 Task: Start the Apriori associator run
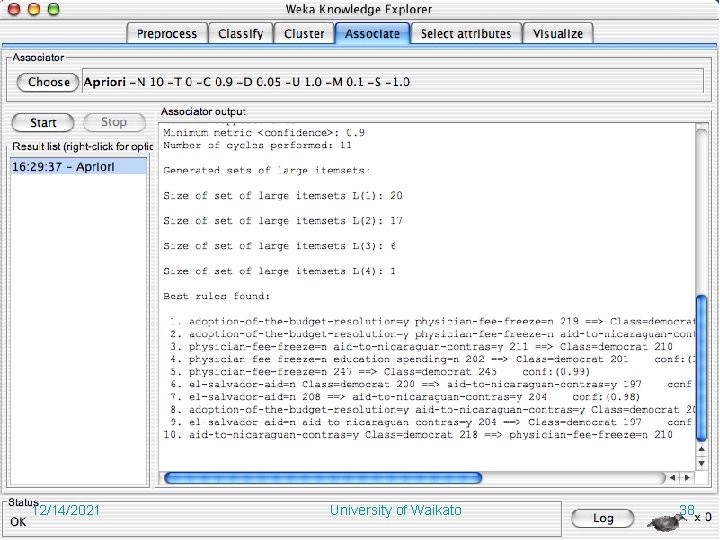tap(43, 123)
